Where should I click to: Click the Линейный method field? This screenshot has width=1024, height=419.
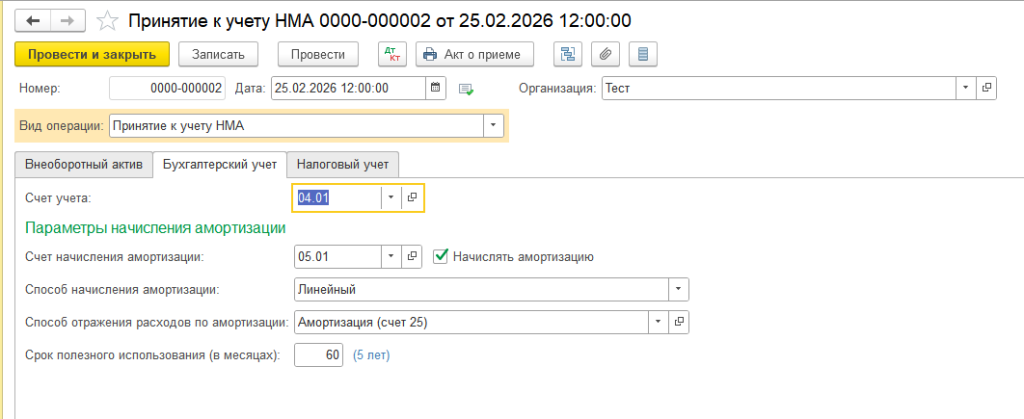pos(482,289)
